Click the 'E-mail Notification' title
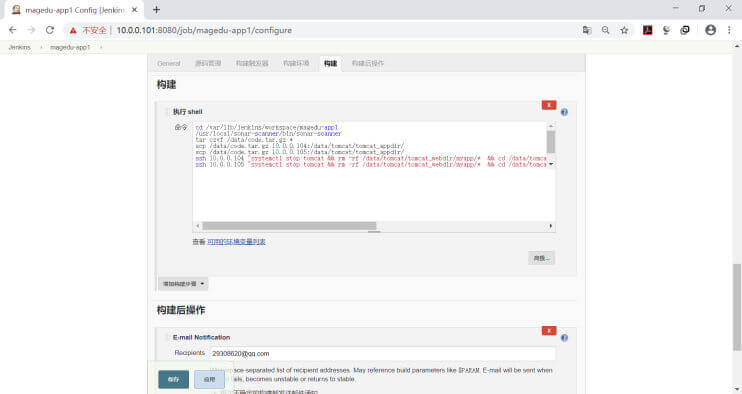Viewport: 742px width, 394px height. [201, 338]
